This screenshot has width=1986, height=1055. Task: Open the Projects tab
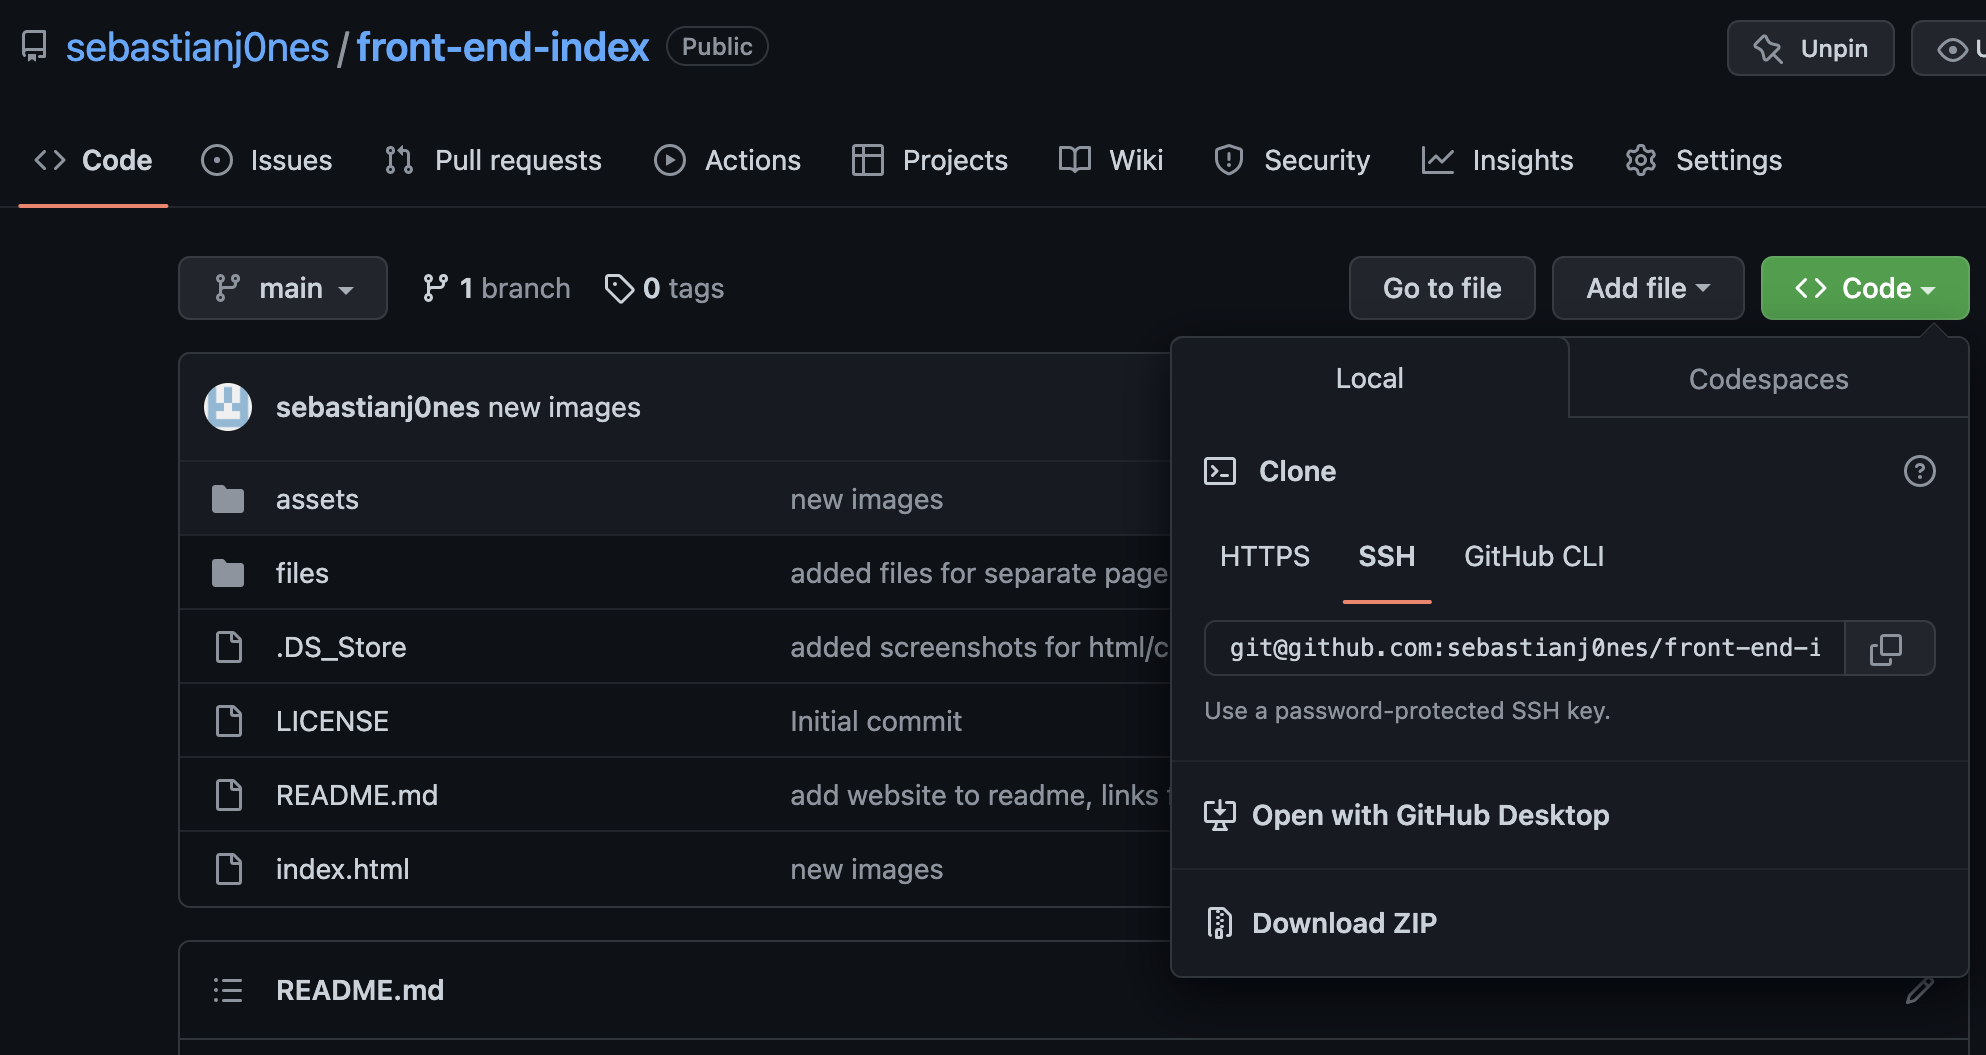point(929,160)
